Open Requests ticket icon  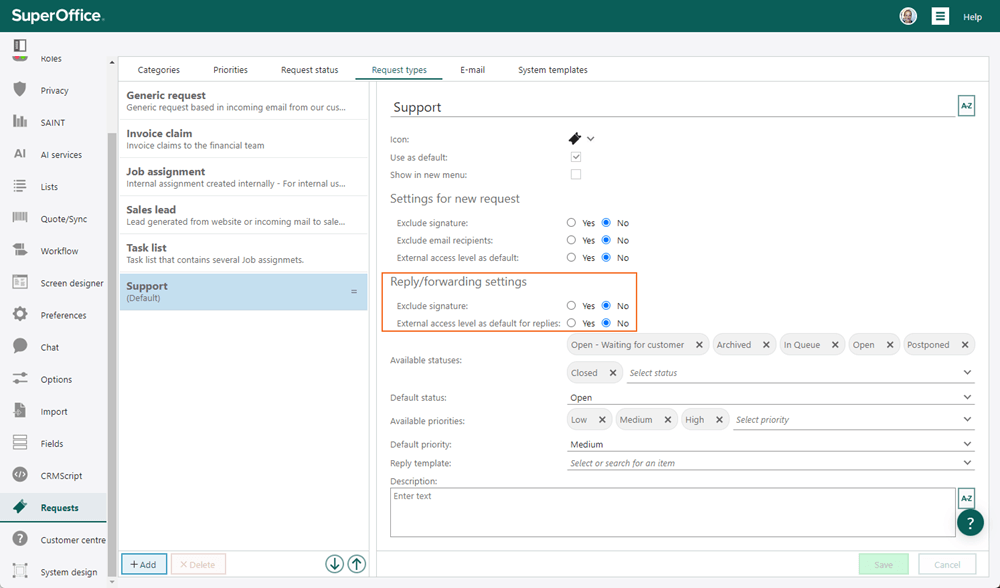click(x=20, y=506)
